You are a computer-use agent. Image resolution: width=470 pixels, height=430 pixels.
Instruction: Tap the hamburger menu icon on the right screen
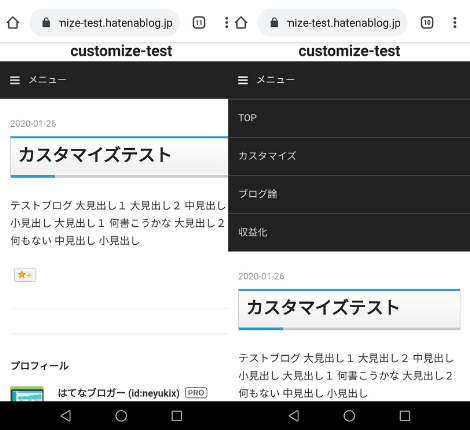click(x=243, y=80)
